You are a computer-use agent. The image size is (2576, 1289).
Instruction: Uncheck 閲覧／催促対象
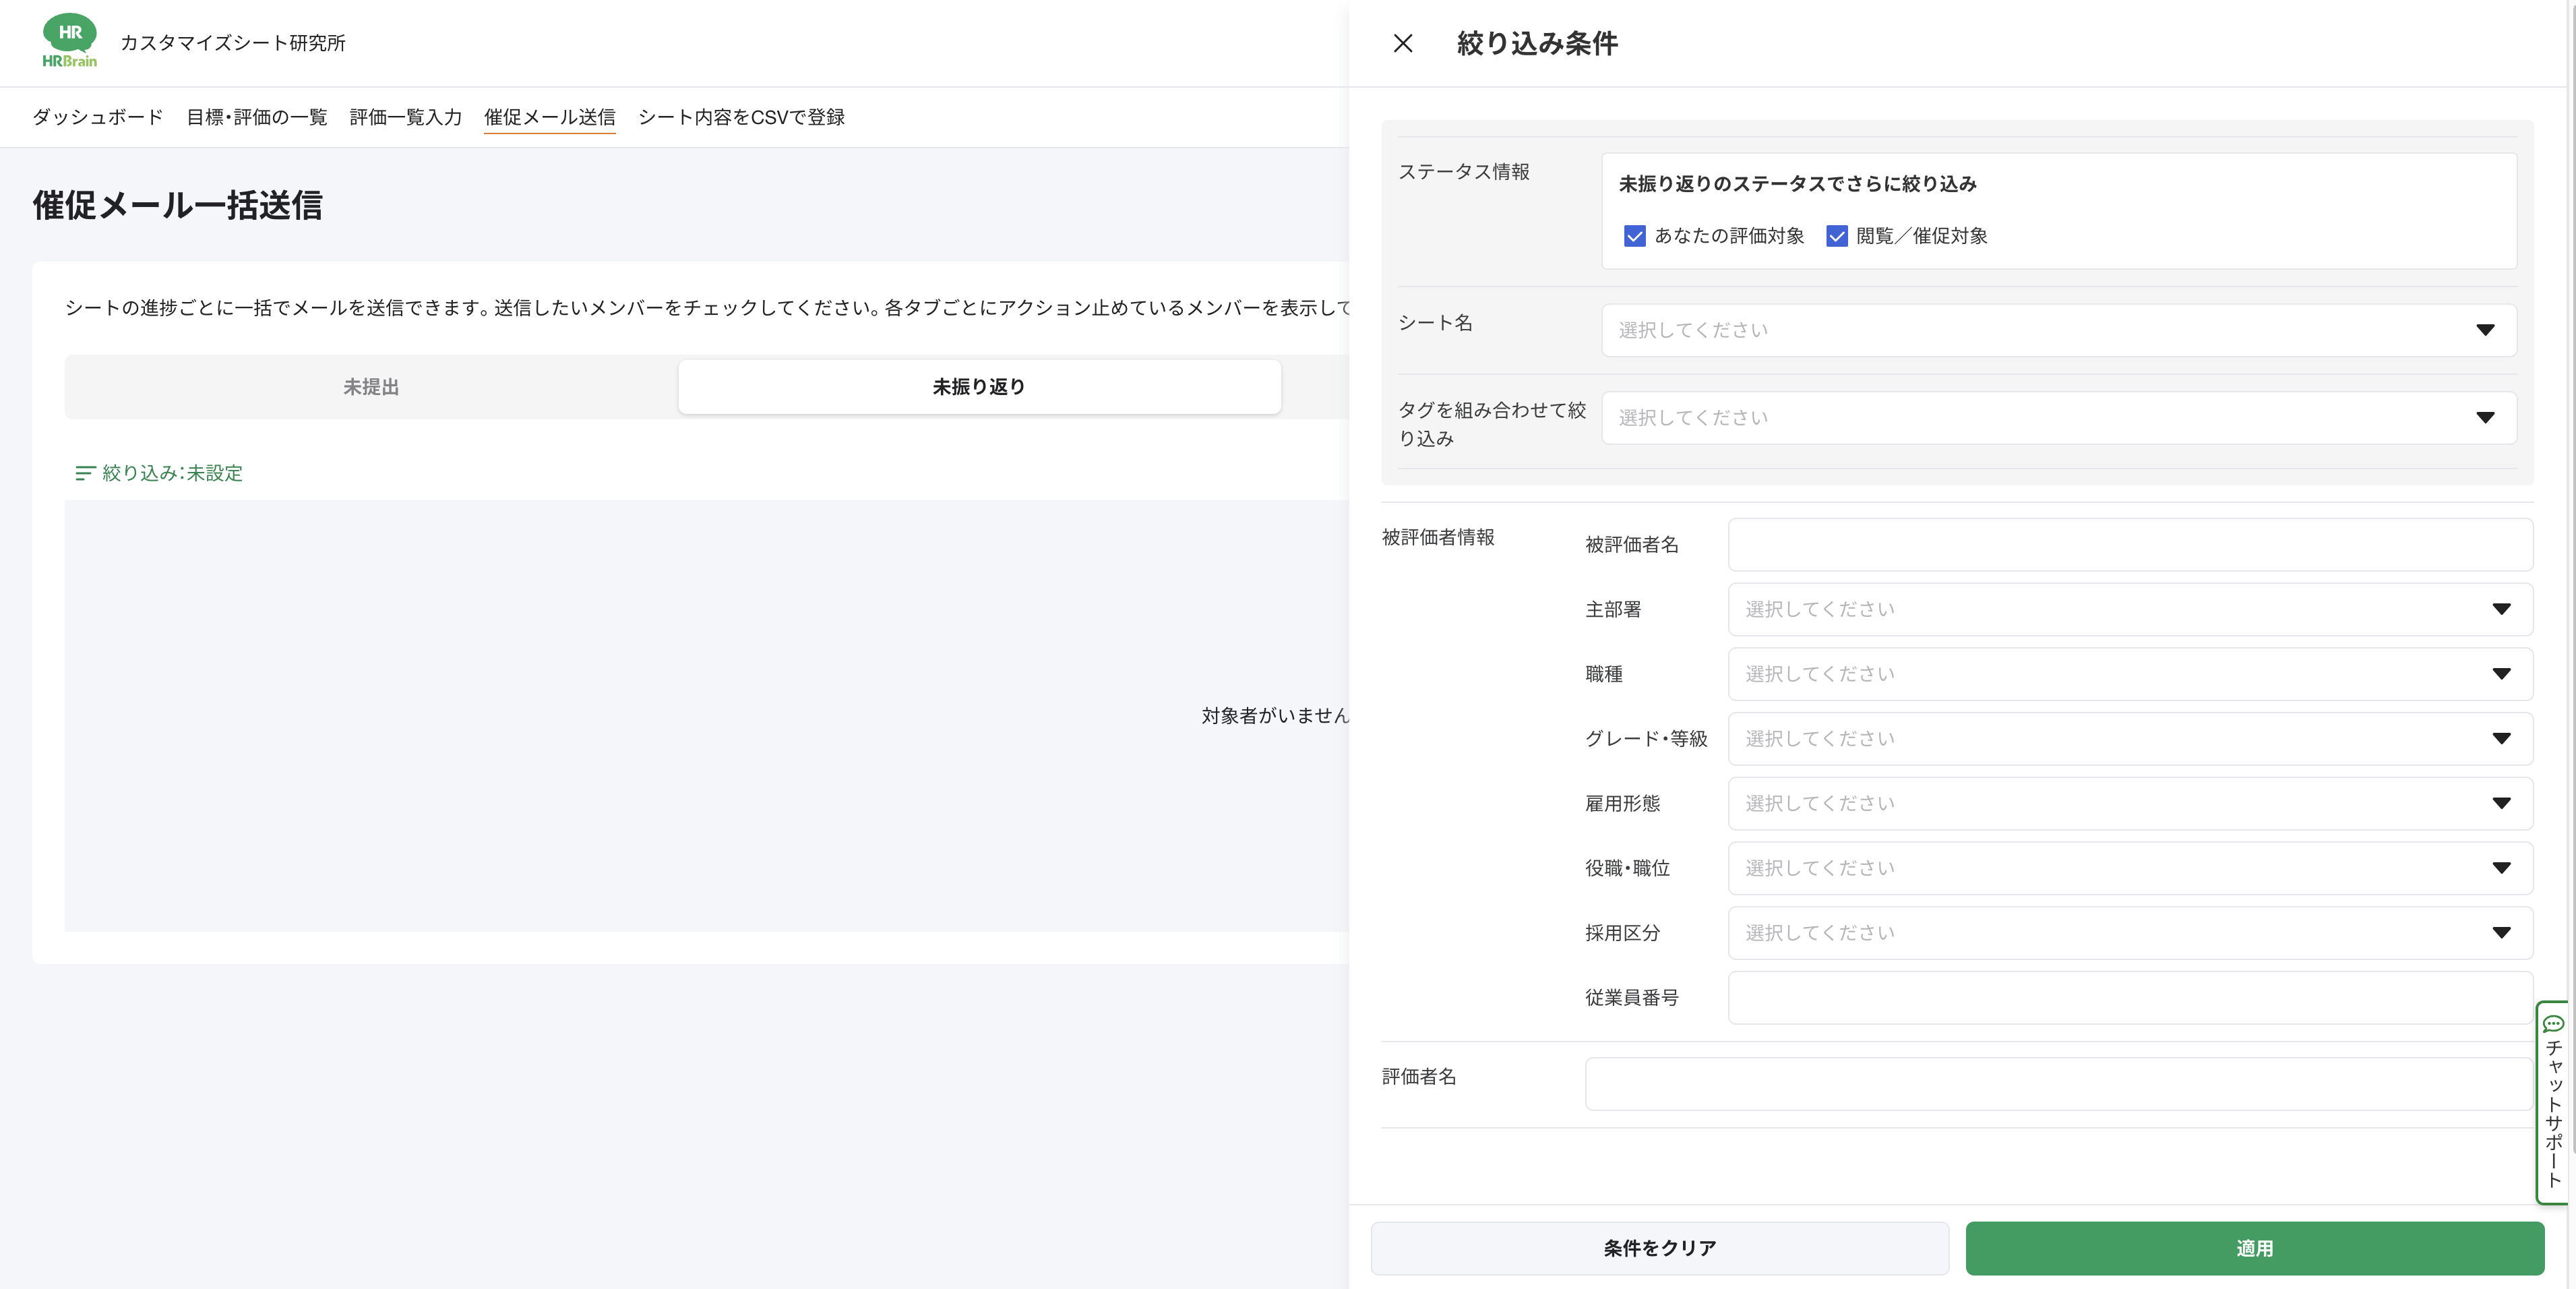1837,236
